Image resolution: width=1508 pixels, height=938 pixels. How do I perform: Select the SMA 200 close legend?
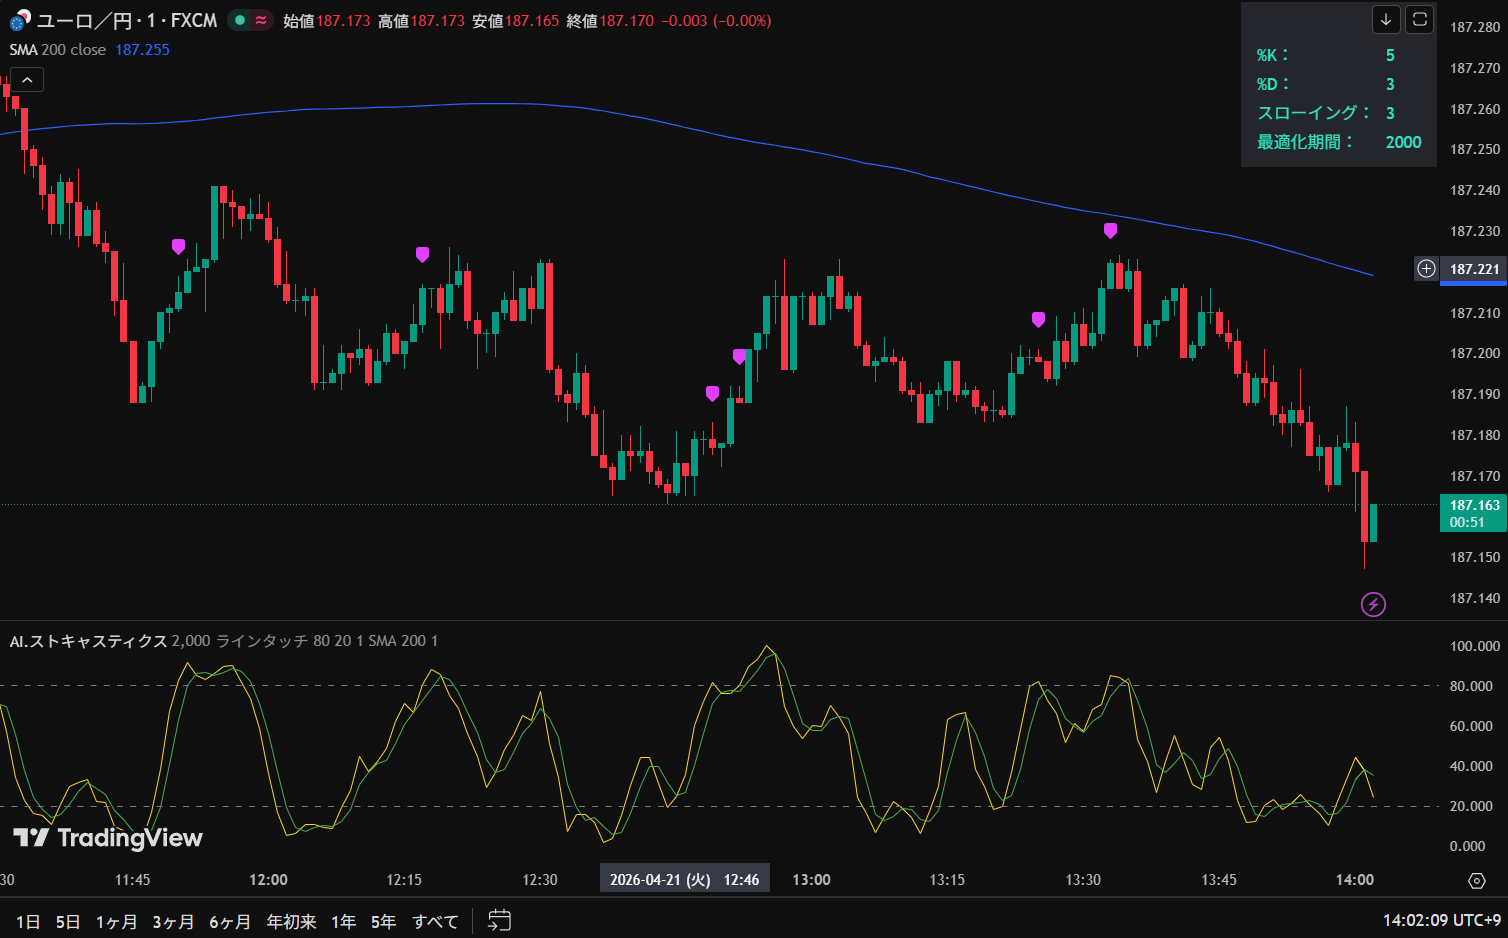click(58, 50)
